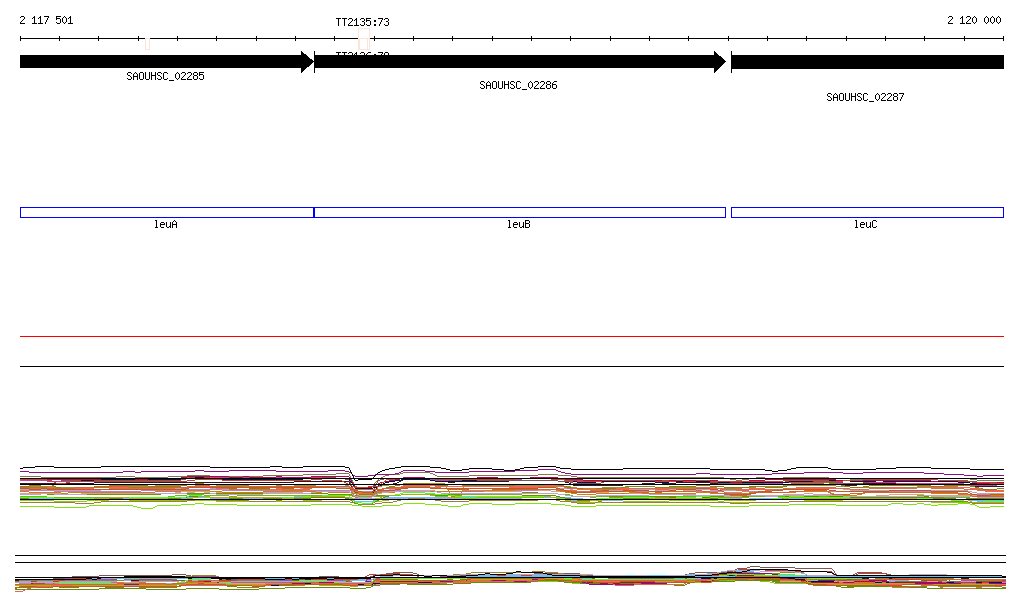Click the leuB gene name text

pos(518,225)
